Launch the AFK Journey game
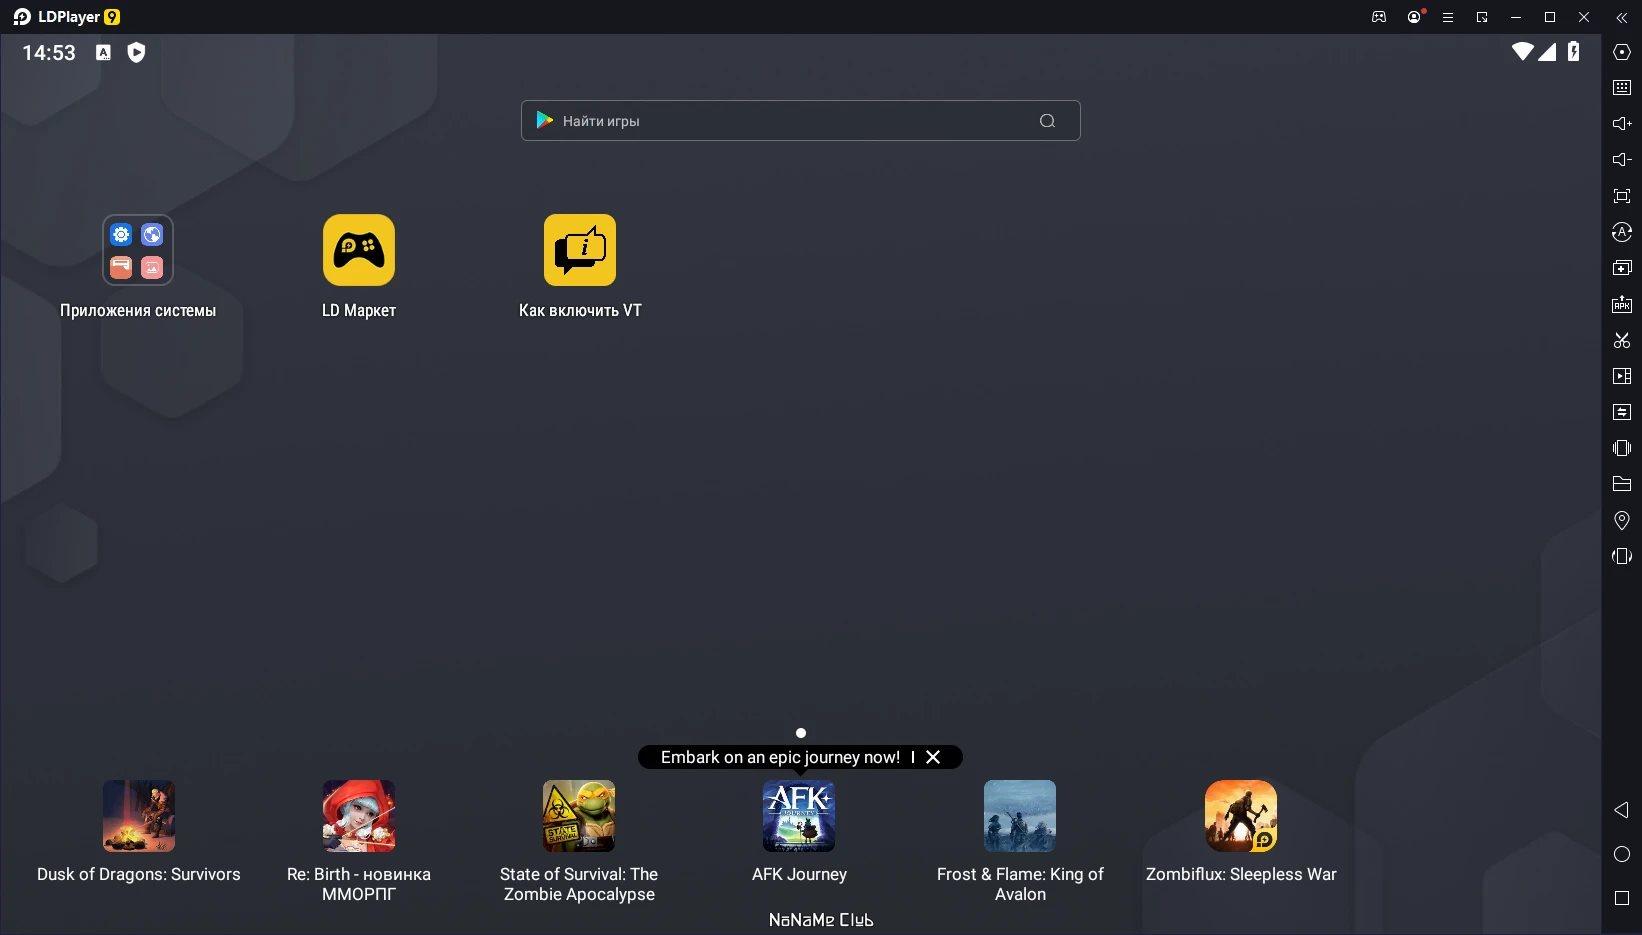The height and width of the screenshot is (935, 1642). point(799,816)
